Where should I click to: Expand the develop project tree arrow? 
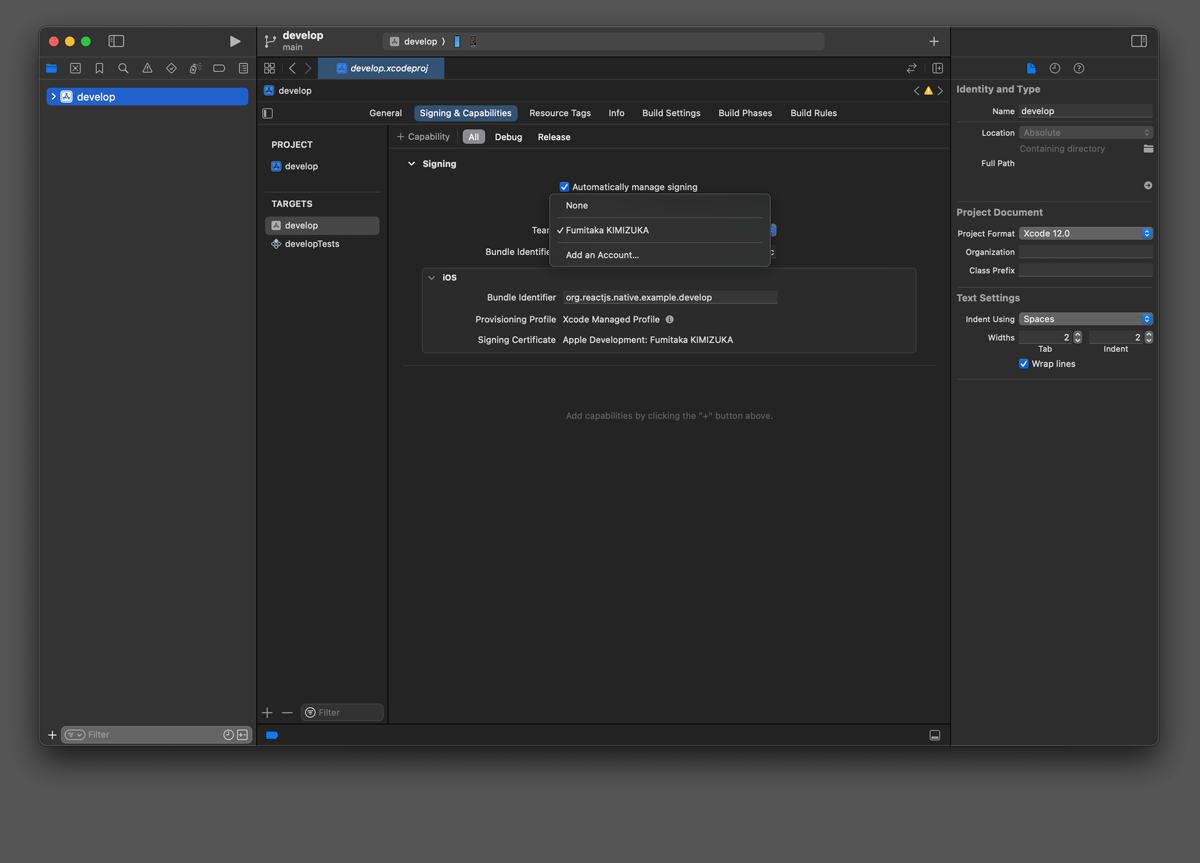click(53, 97)
